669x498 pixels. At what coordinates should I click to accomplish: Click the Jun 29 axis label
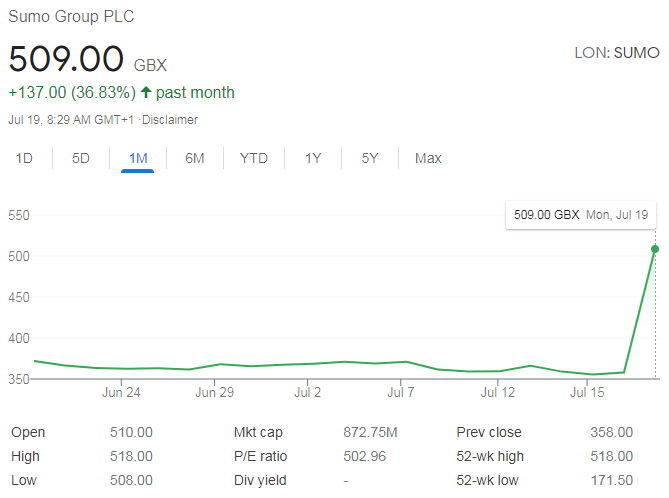tap(214, 392)
